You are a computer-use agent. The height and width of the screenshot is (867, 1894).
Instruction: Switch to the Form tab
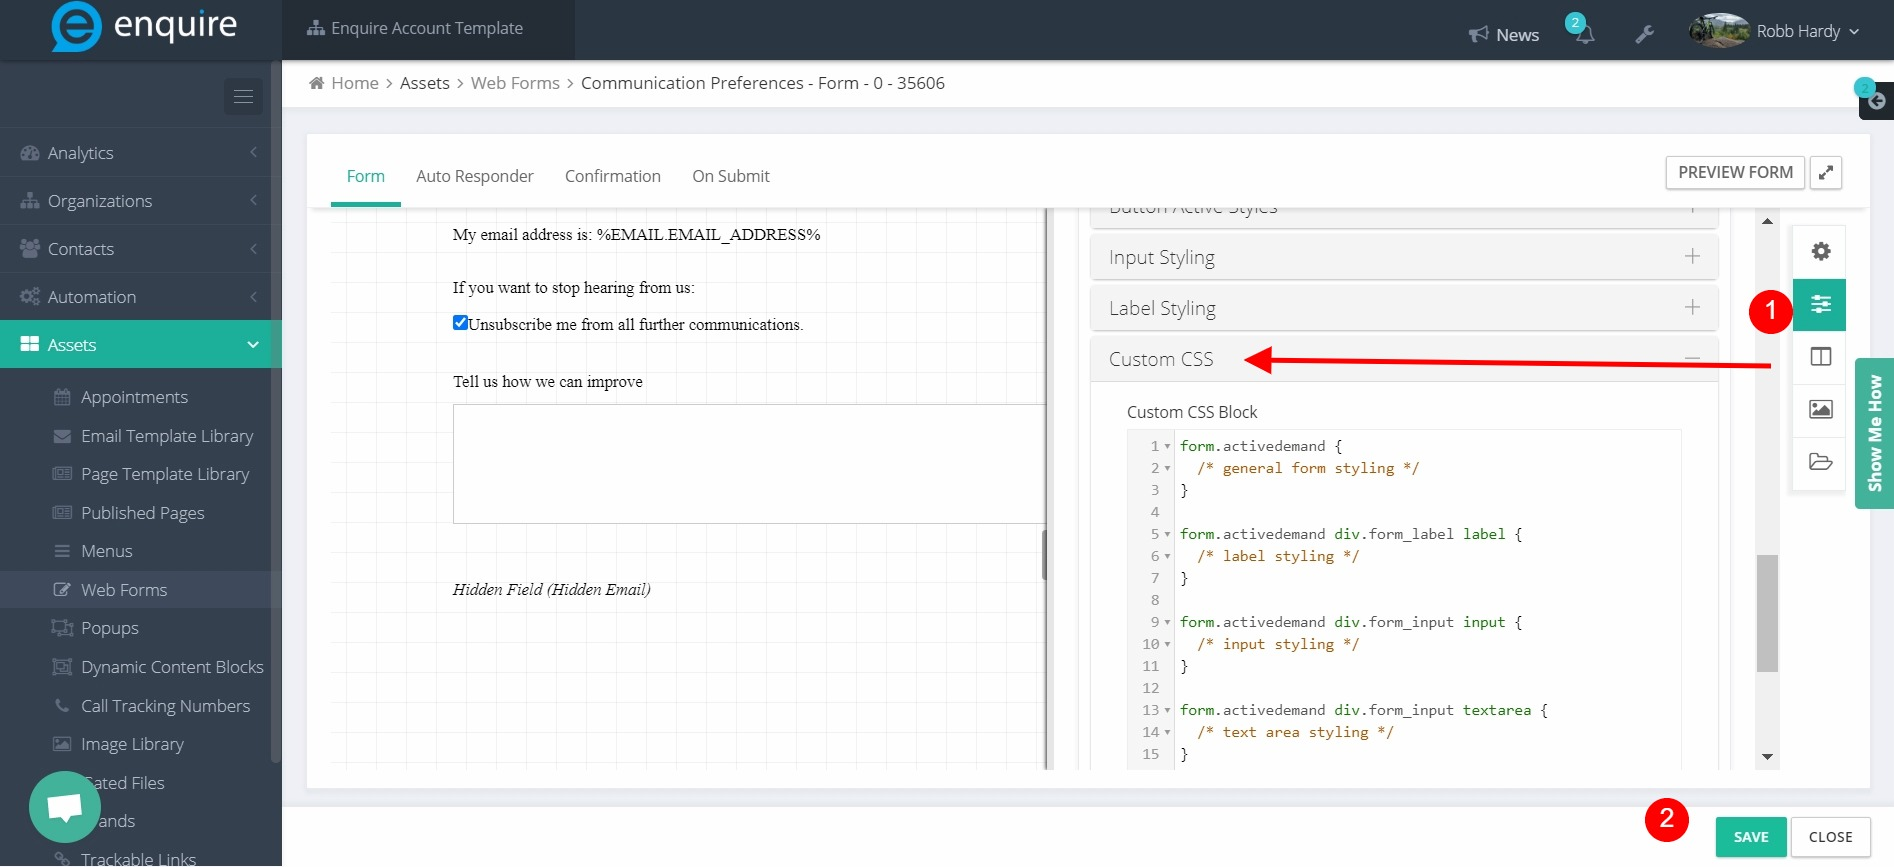point(365,176)
